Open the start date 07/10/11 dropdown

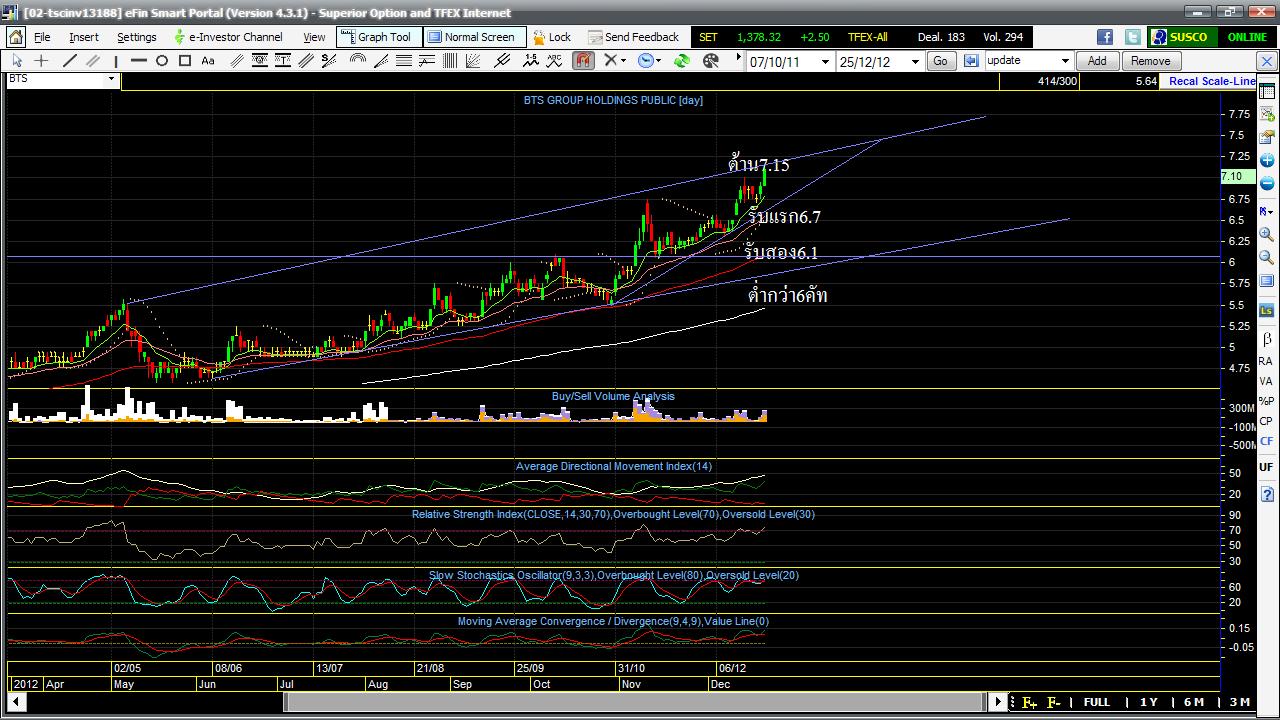[825, 61]
